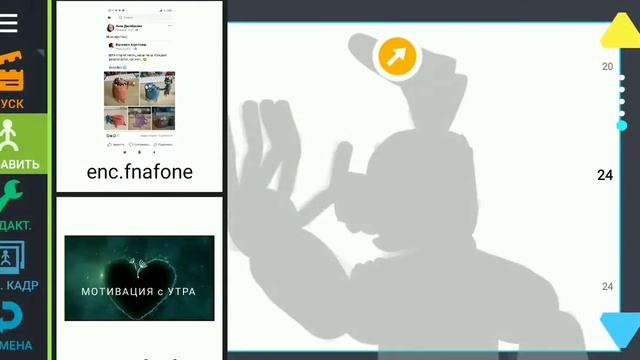Tap the orange arrow handle on canvas

pyautogui.click(x=397, y=56)
